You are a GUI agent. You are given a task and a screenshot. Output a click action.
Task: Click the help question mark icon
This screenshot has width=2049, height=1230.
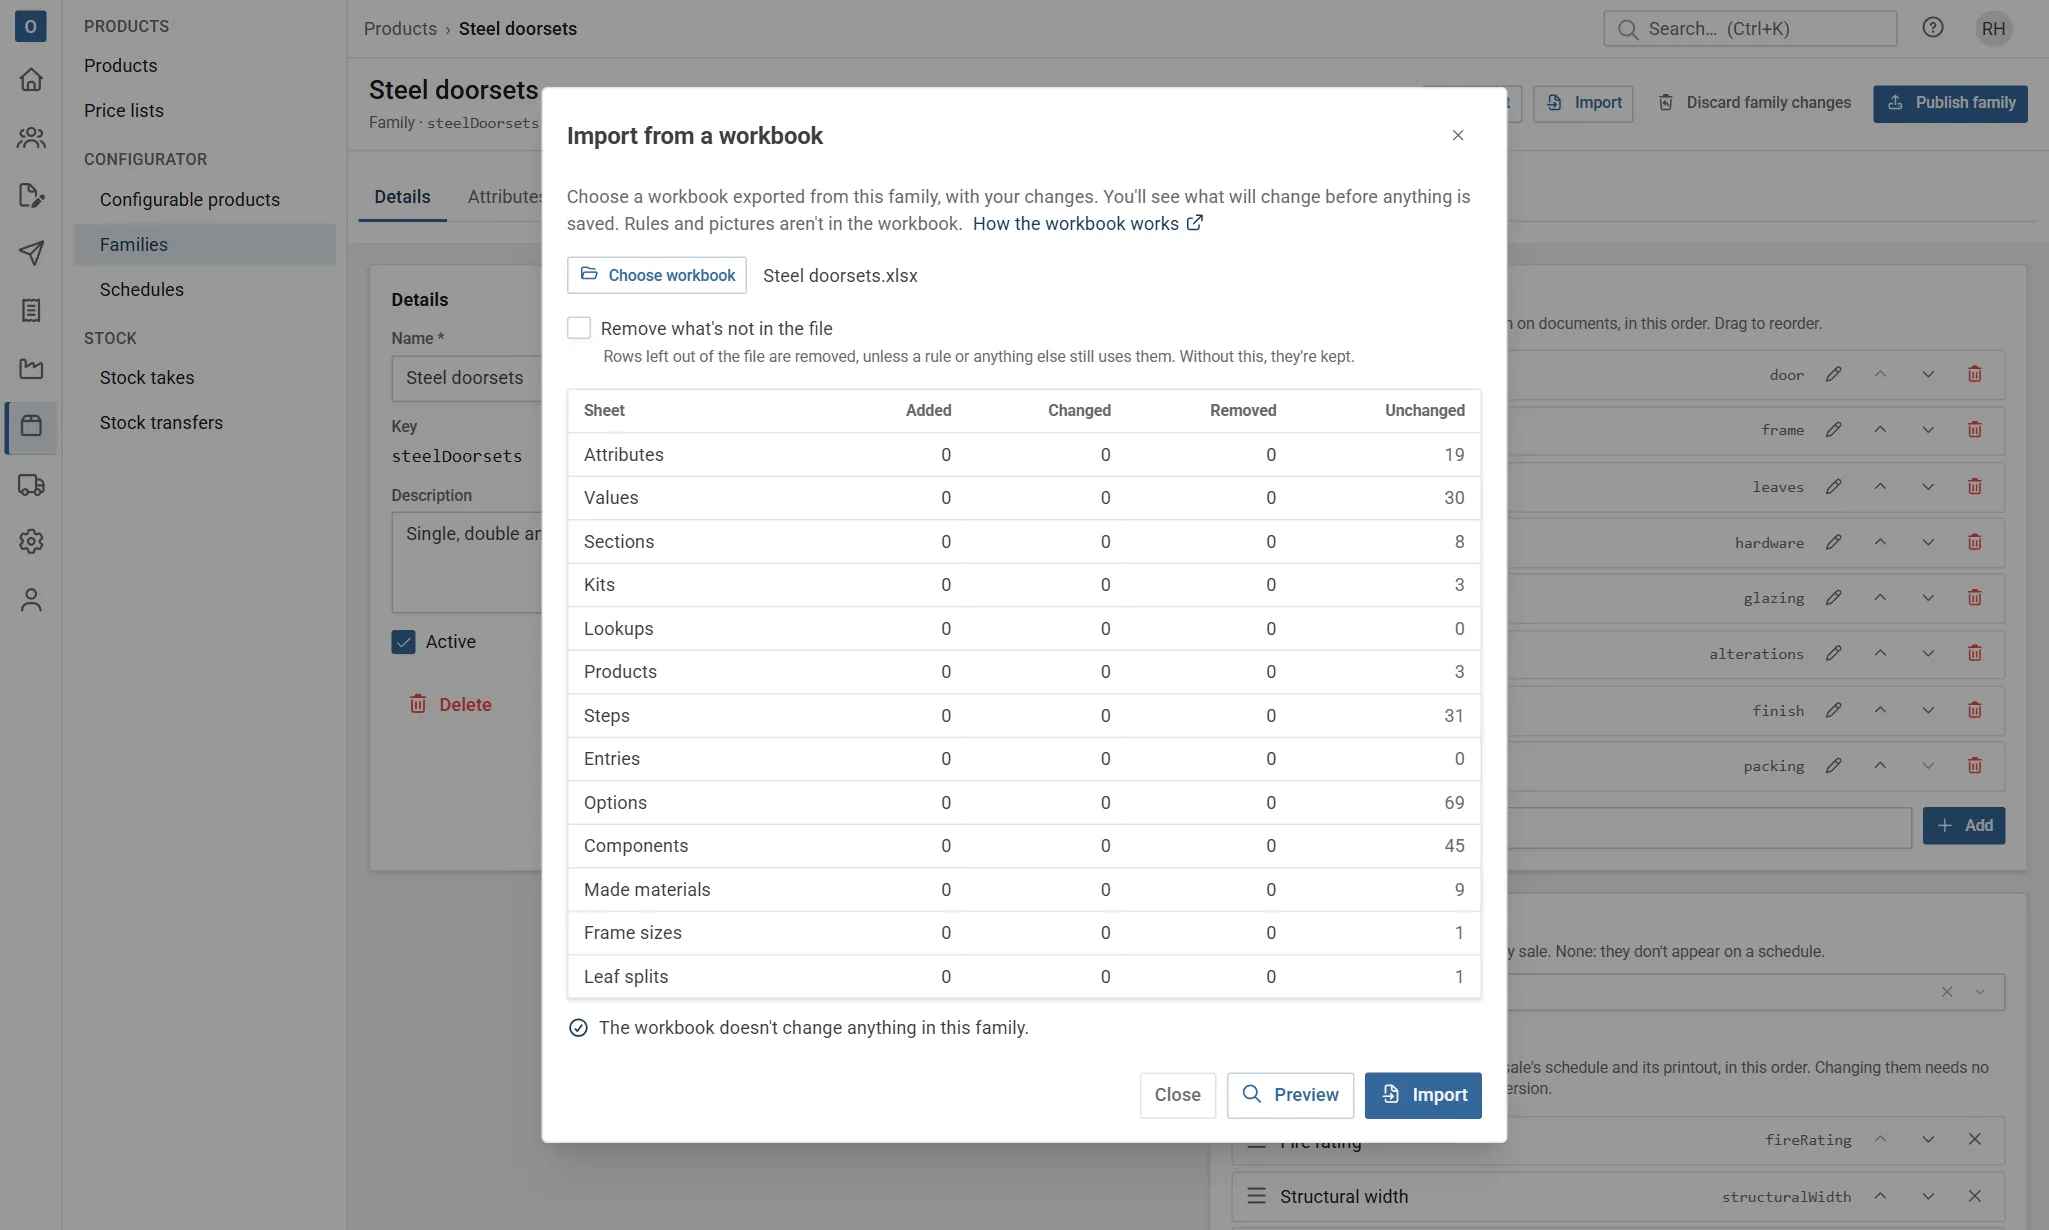pyautogui.click(x=1932, y=28)
